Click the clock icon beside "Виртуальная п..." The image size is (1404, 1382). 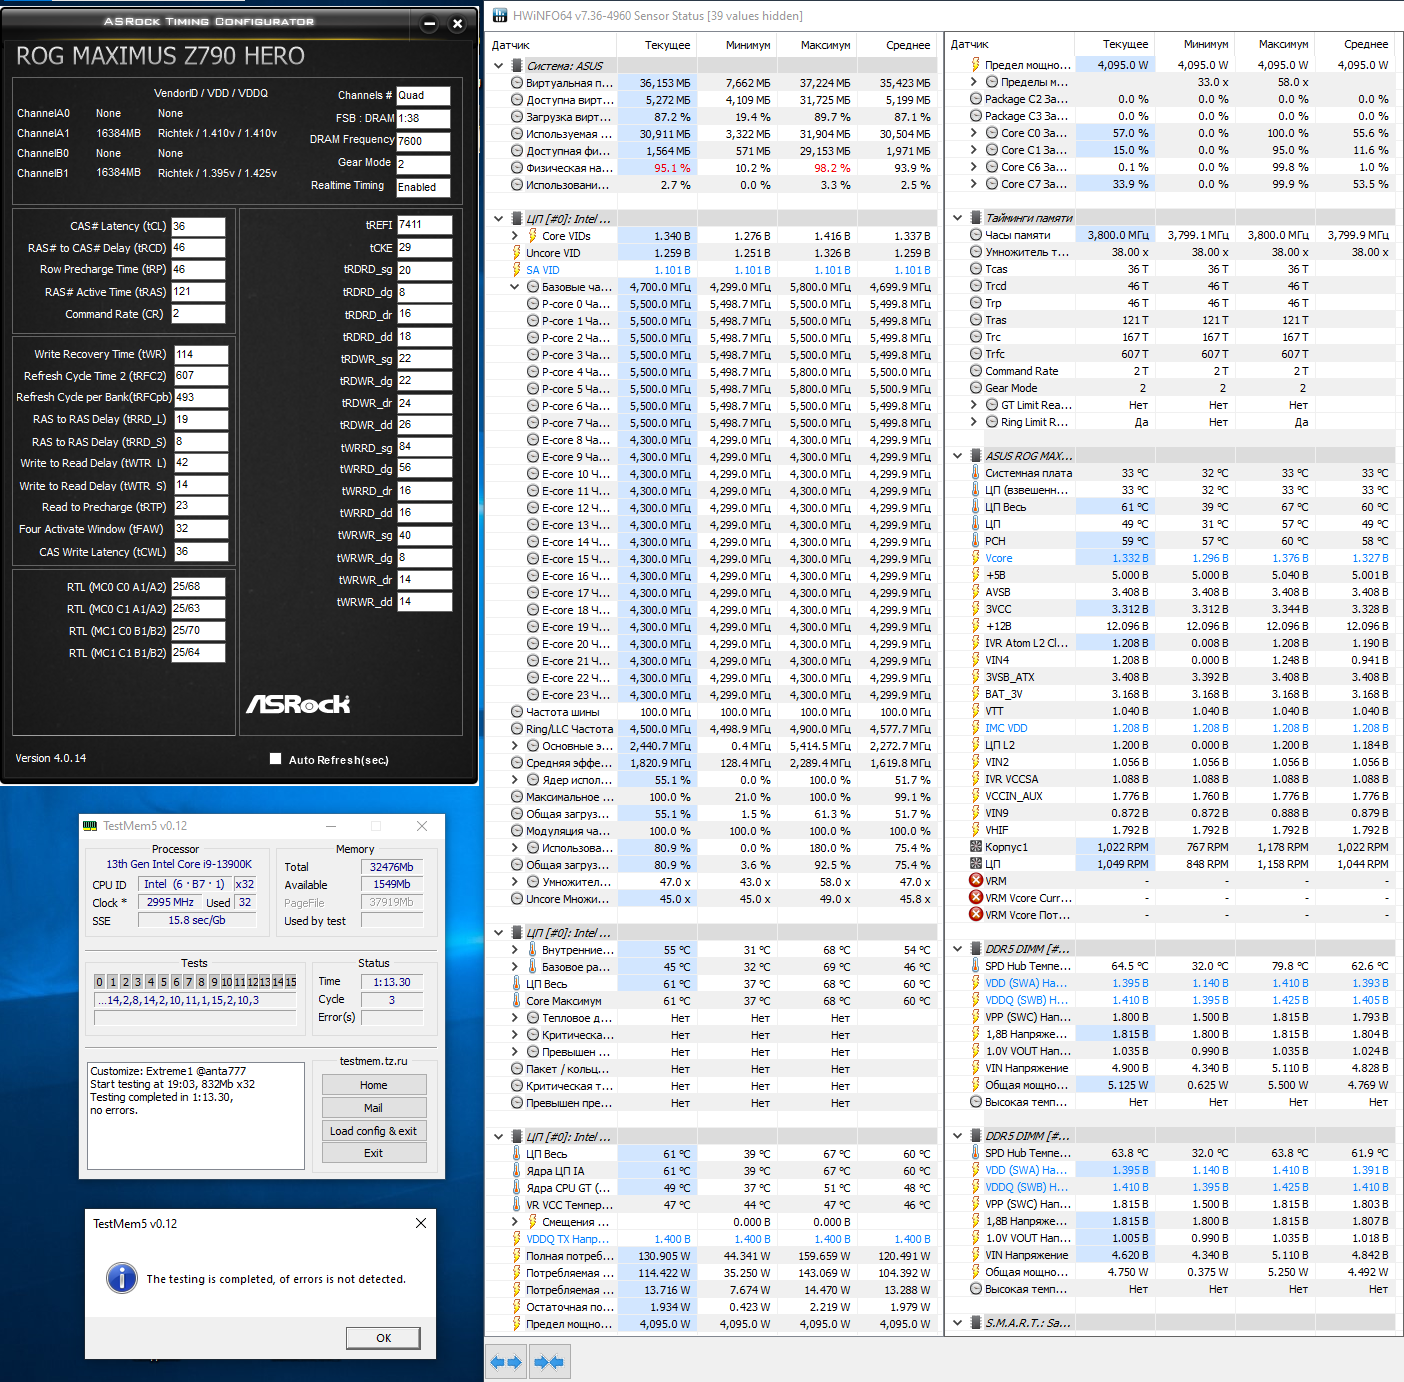(x=517, y=83)
